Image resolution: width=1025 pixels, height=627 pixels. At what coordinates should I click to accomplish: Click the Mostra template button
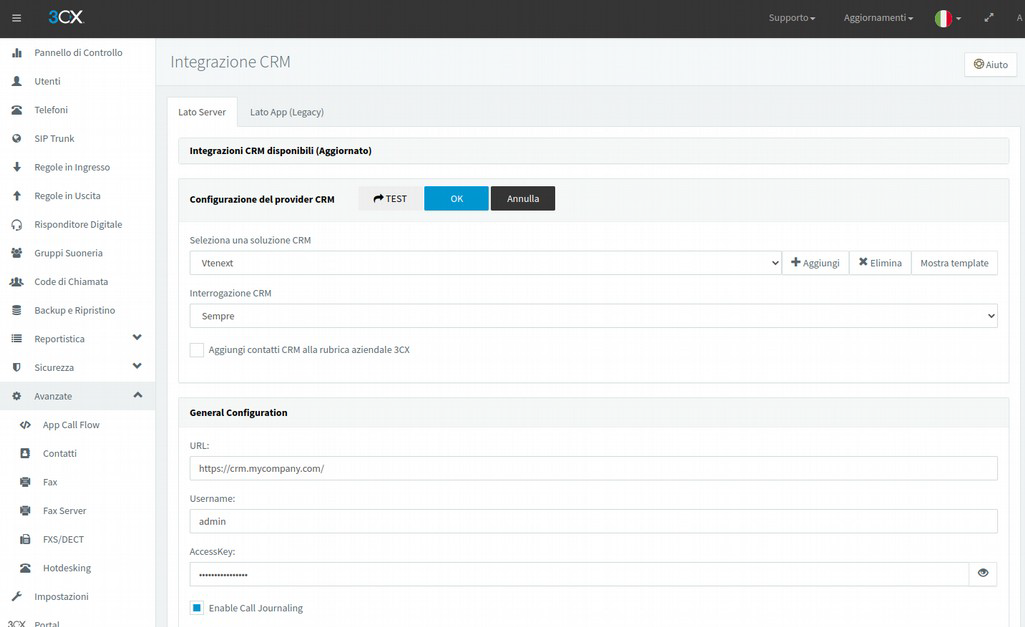click(954, 263)
